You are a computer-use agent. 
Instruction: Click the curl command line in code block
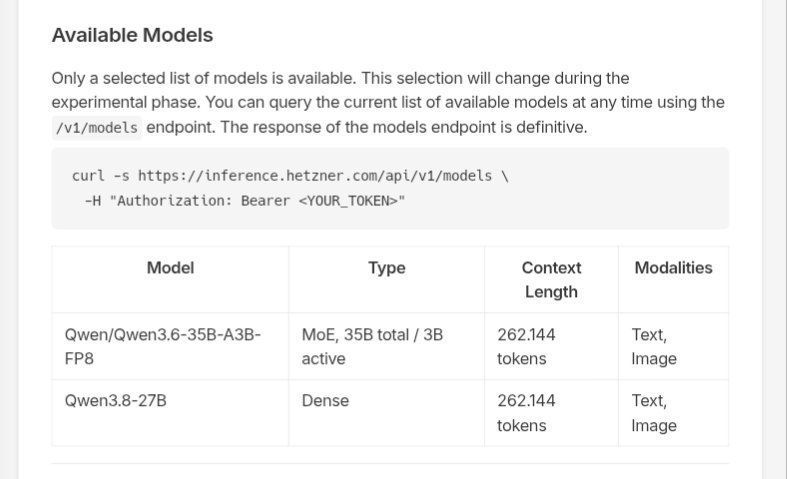pos(290,176)
